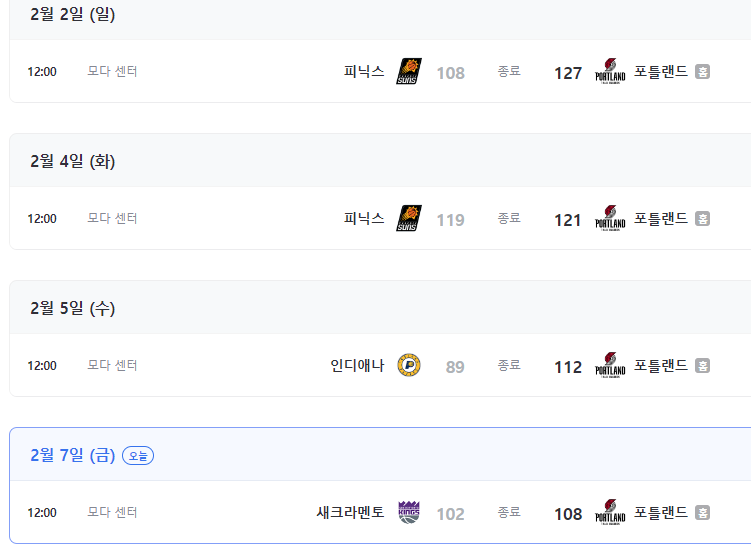
Task: Click the 종료 status of the Feb 5 game
Action: coord(509,365)
